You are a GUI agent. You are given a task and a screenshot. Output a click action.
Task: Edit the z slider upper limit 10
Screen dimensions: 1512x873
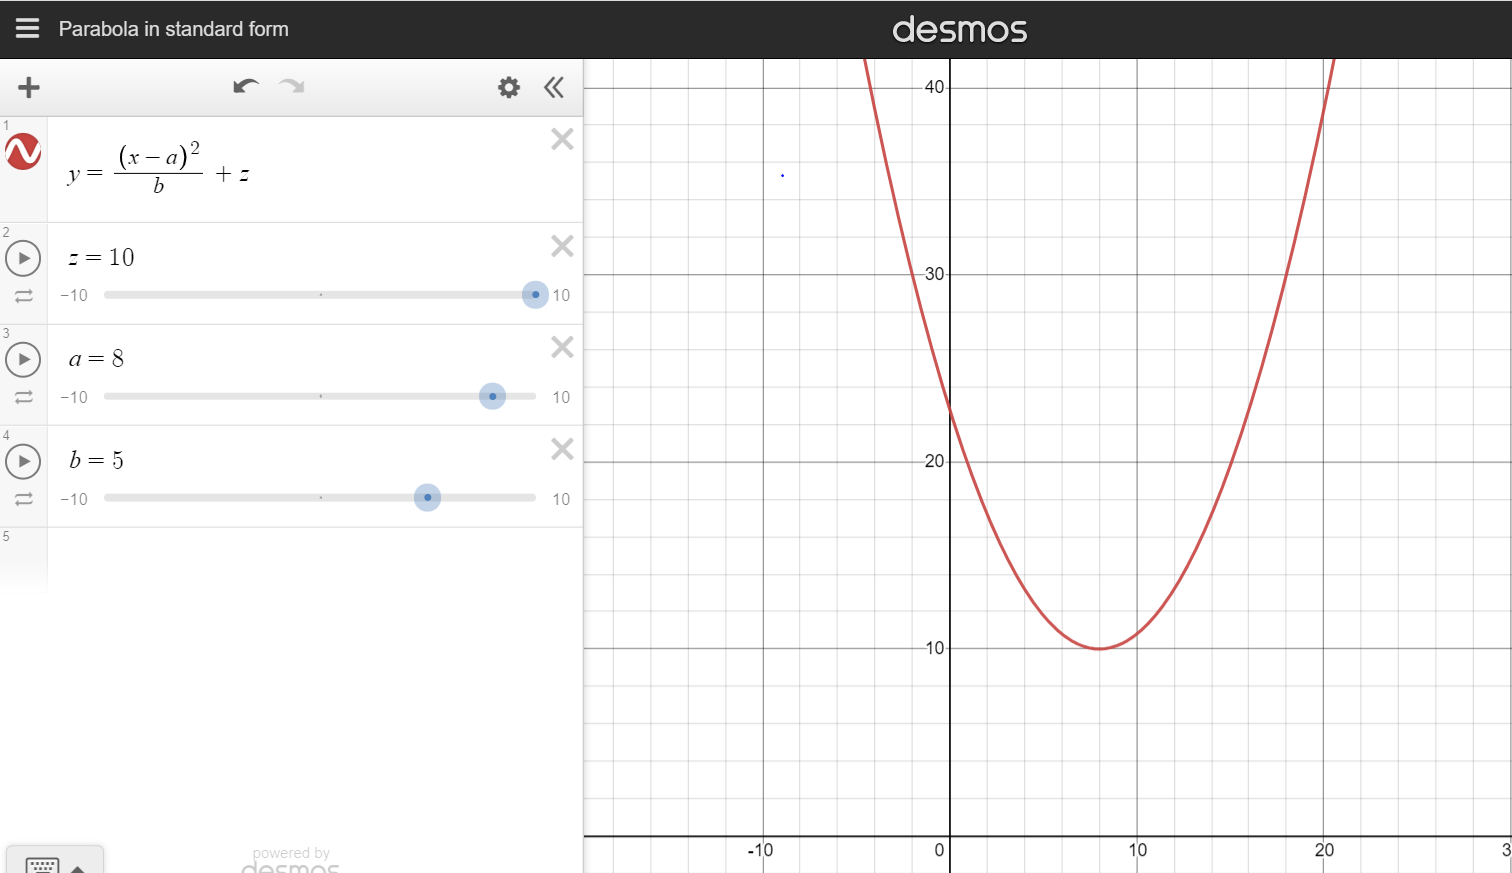[x=561, y=296]
